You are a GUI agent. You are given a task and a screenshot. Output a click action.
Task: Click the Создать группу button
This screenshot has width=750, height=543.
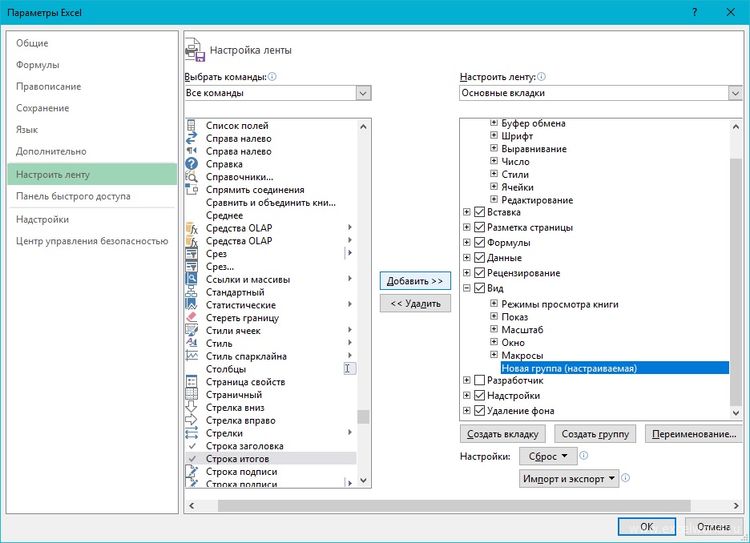click(x=595, y=434)
